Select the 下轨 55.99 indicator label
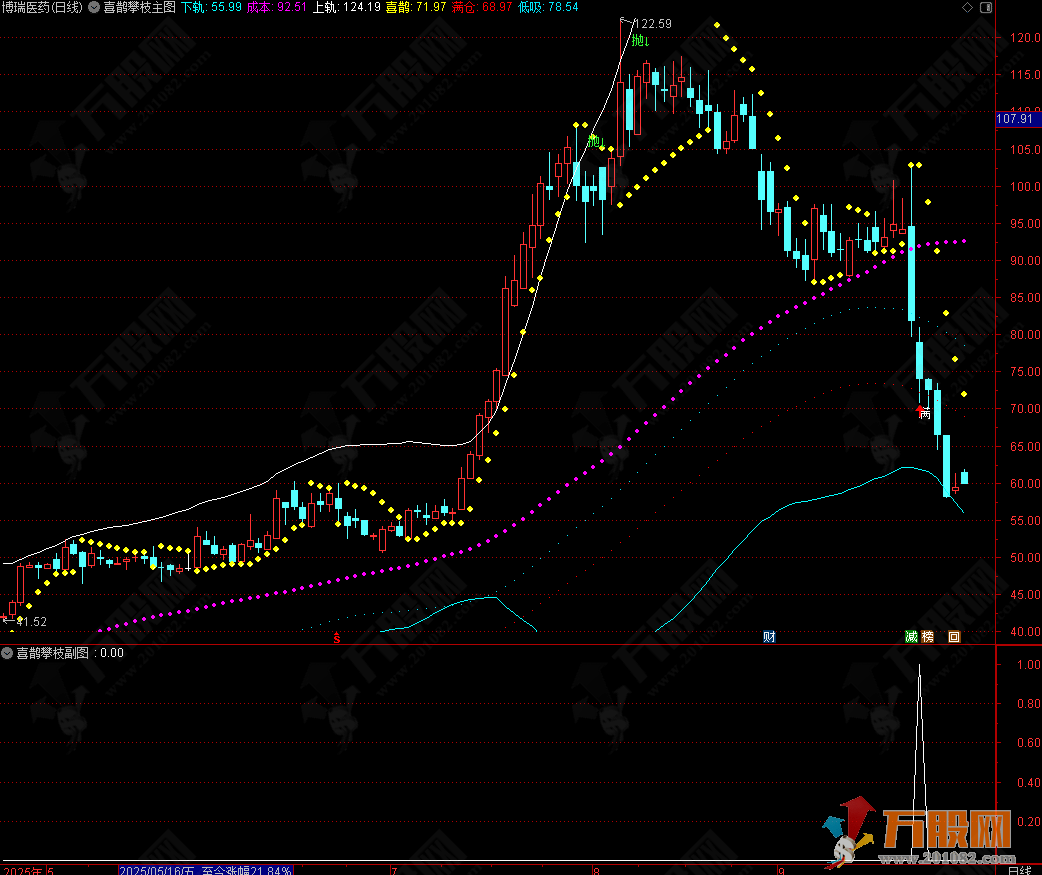Viewport: 1042px width, 875px height. (211, 7)
